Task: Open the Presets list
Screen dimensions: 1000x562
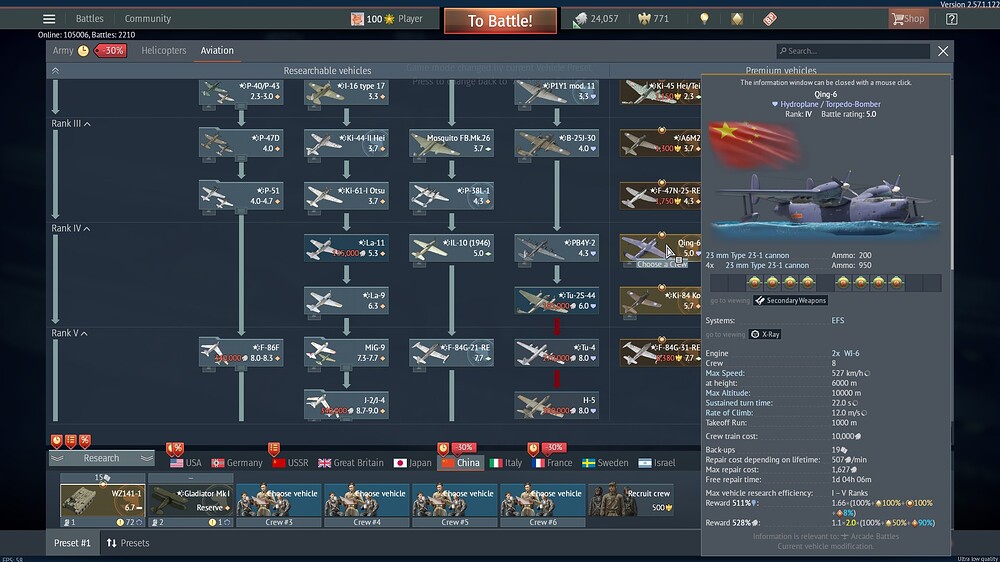Action: click(128, 543)
